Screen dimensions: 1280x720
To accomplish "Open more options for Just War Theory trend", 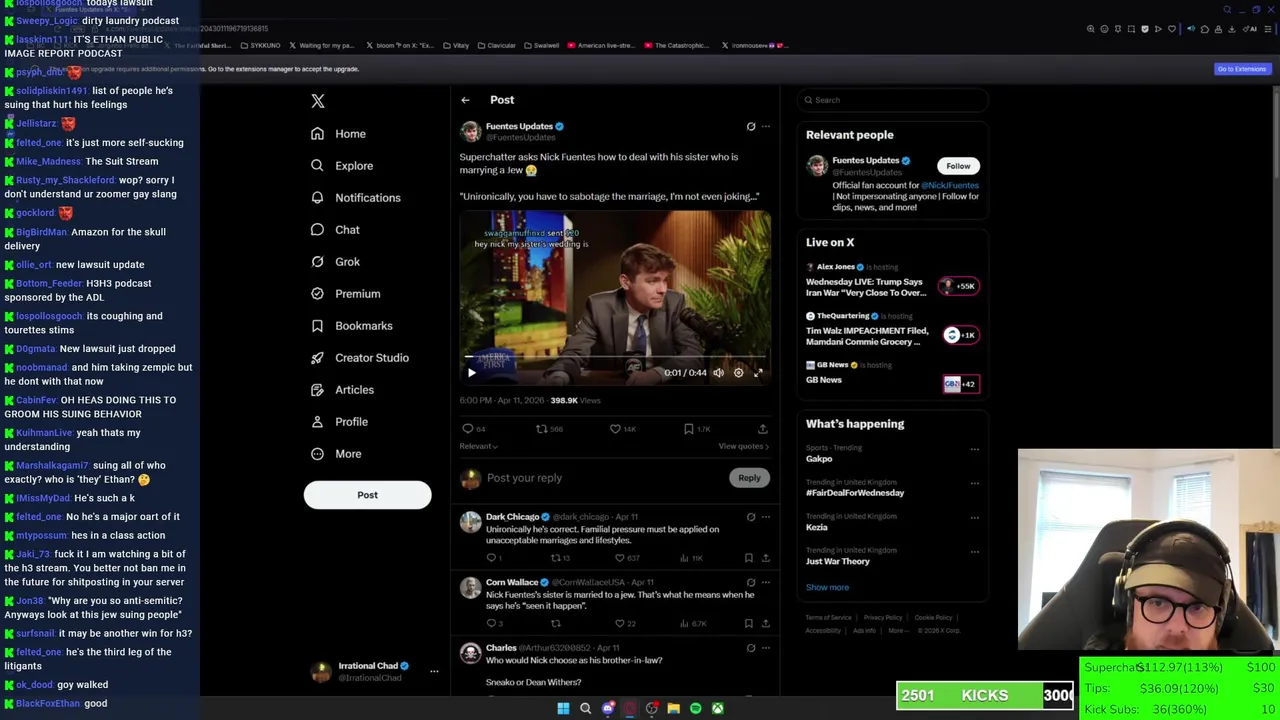I will click(x=974, y=551).
